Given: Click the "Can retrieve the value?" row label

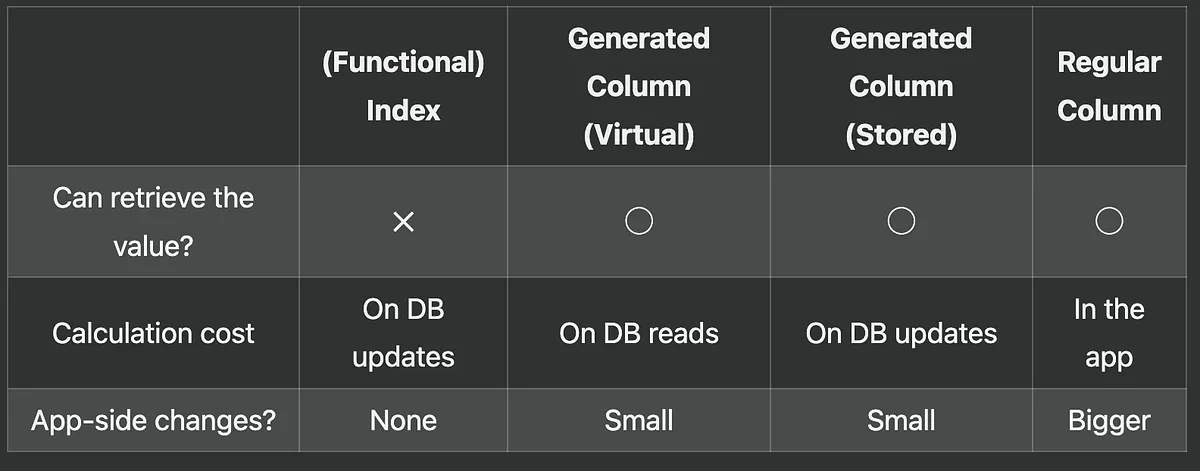Looking at the screenshot, I should [x=153, y=221].
